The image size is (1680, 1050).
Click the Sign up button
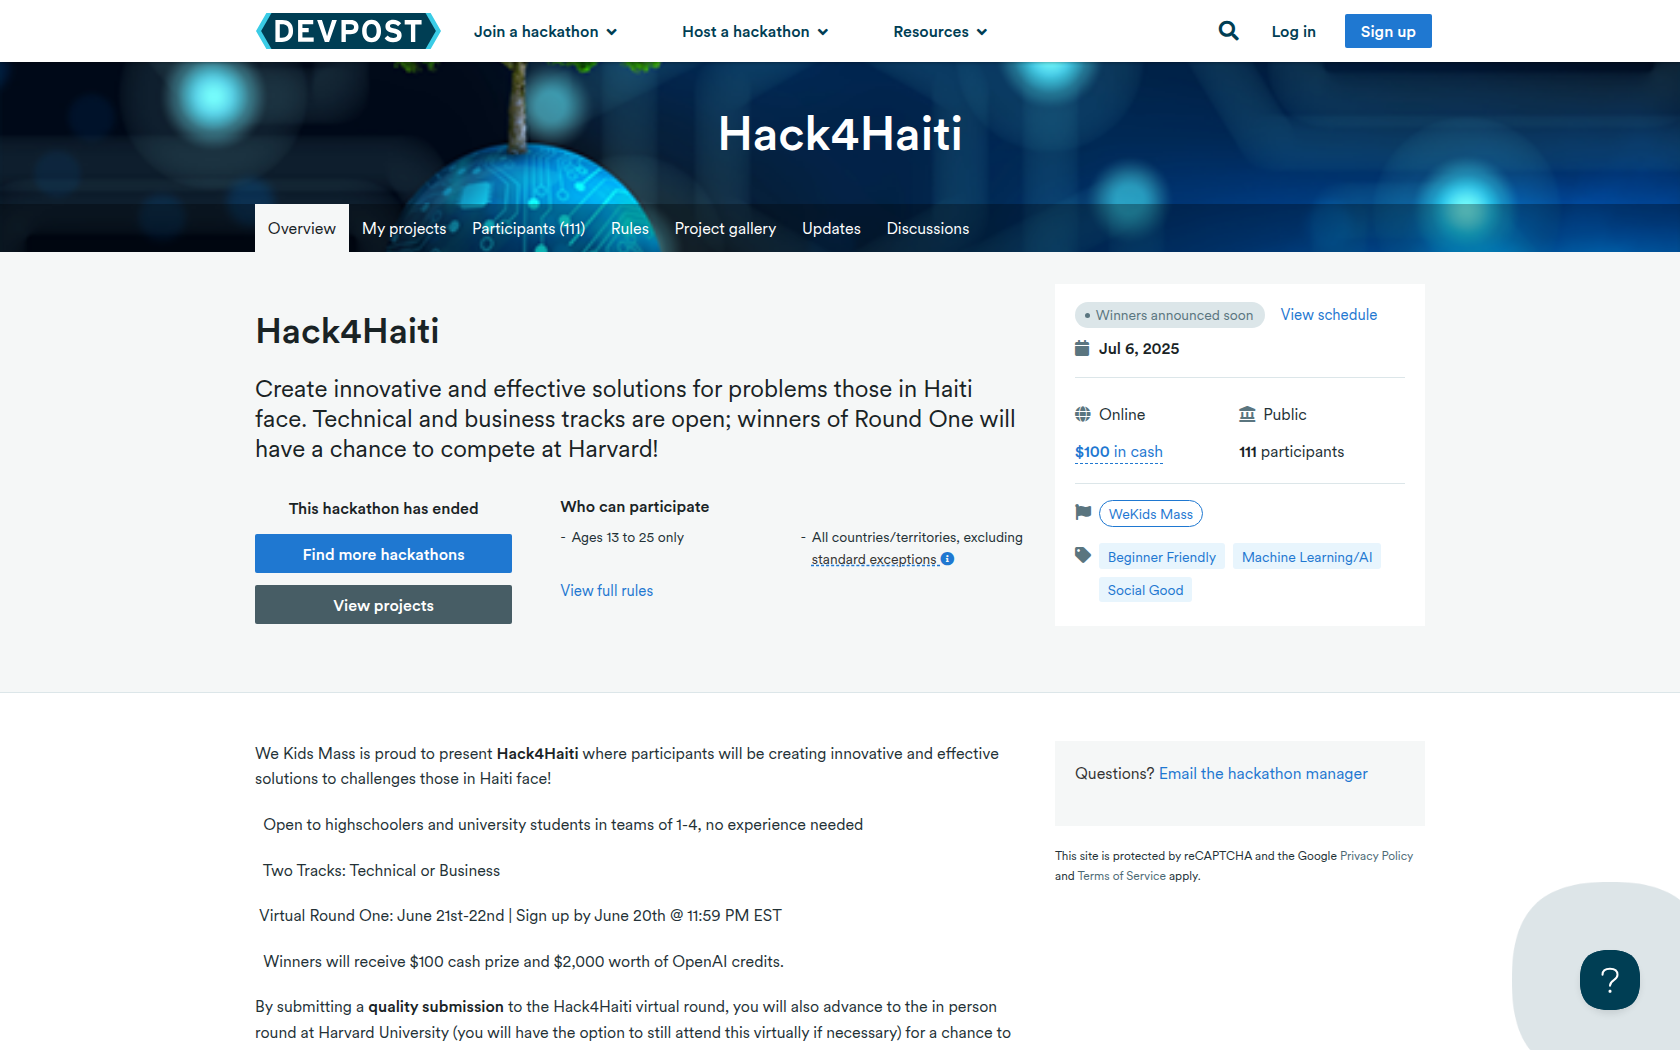[1387, 32]
